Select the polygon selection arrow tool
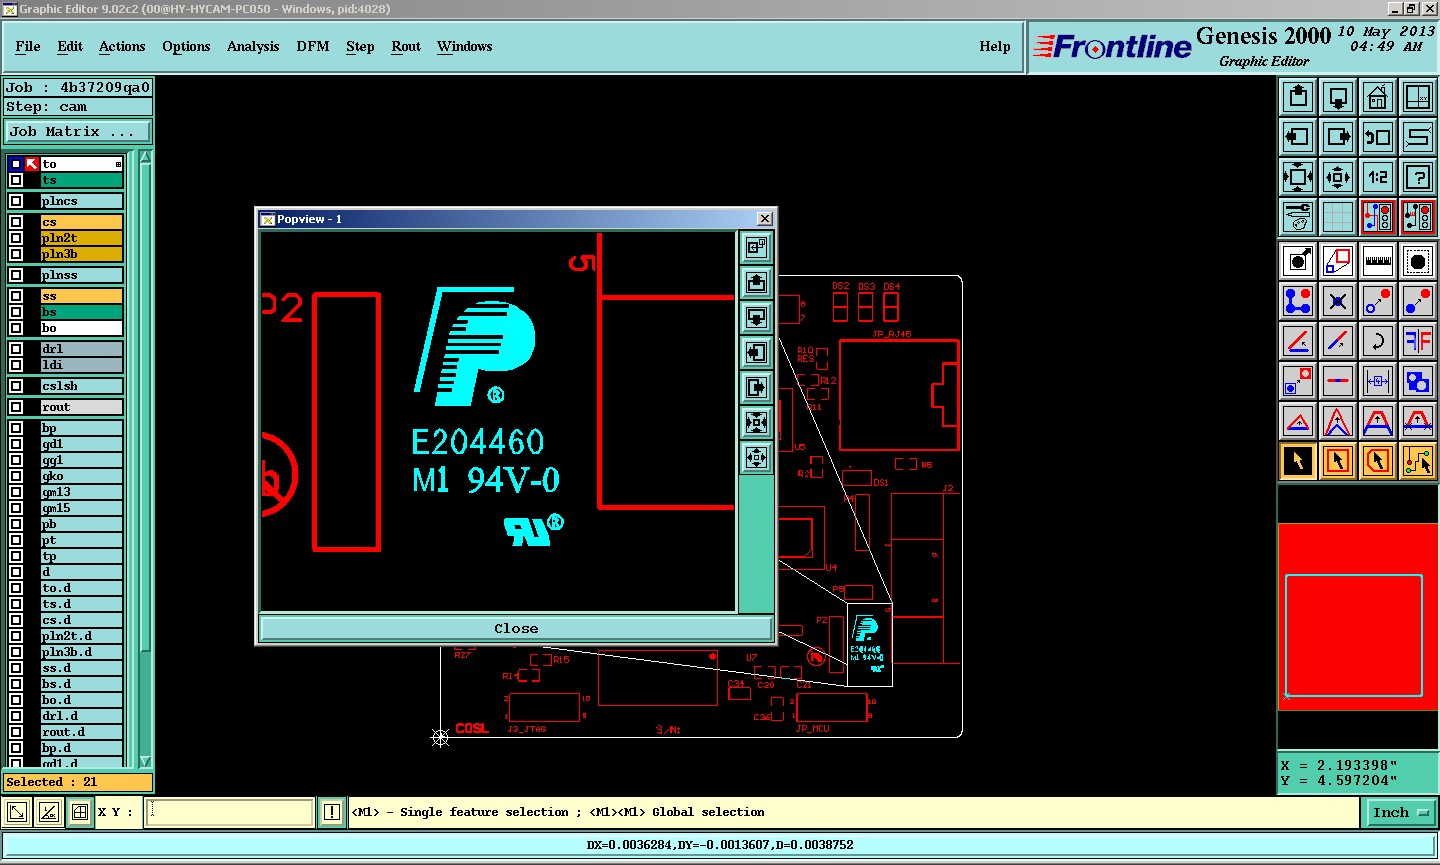This screenshot has height=865, width=1440. click(1378, 461)
